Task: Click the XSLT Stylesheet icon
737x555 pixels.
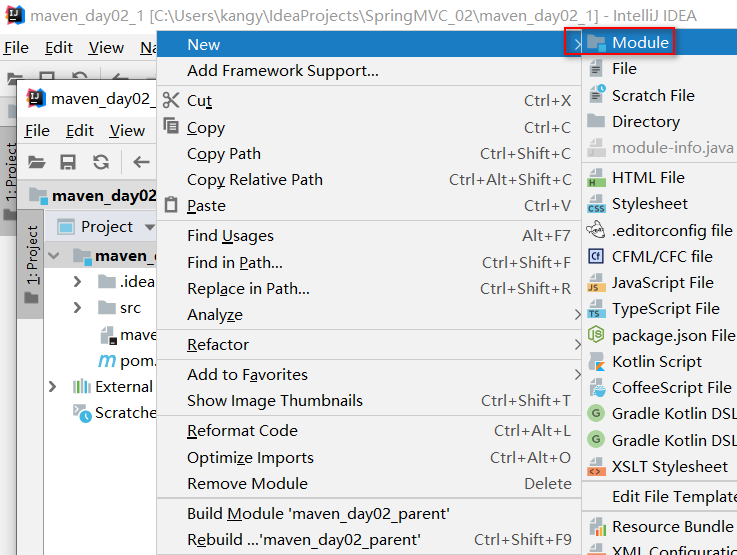Action: 596,467
